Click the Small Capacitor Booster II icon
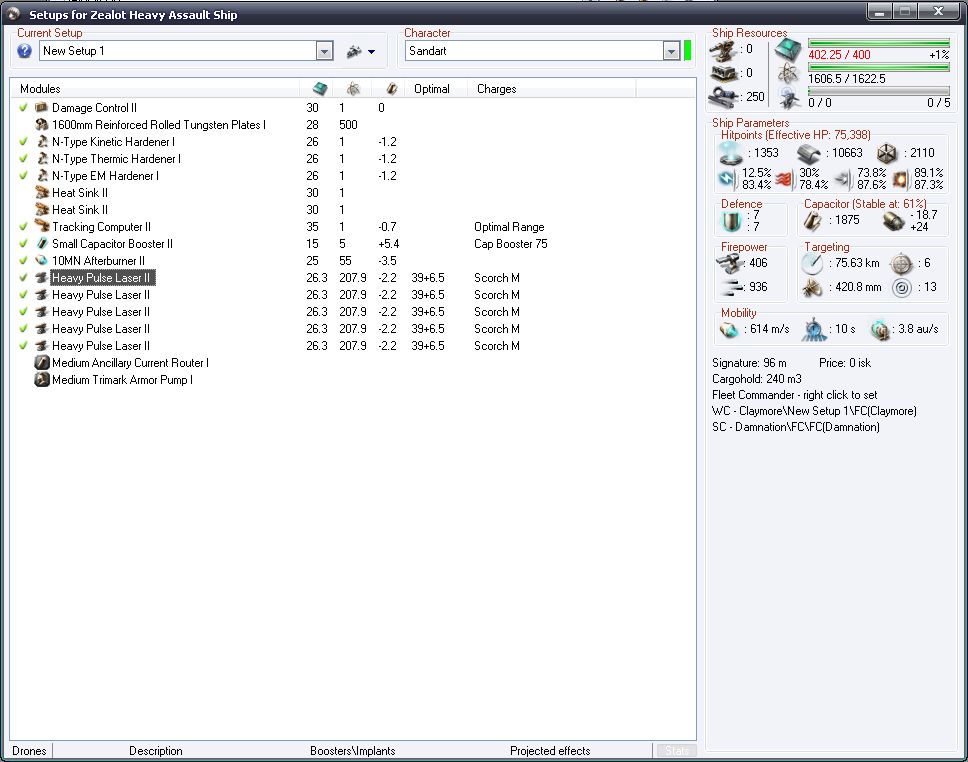Screen dimensions: 968x762 pos(41,243)
